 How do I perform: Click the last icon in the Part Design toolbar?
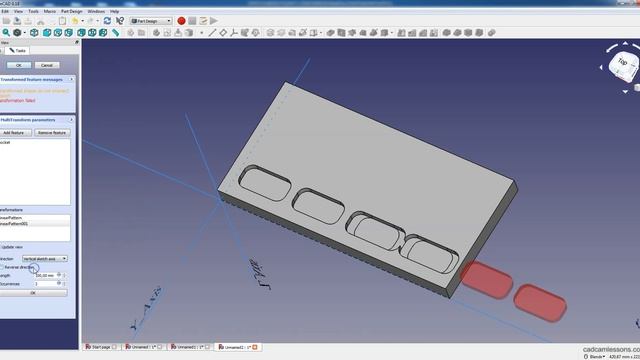[491, 33]
